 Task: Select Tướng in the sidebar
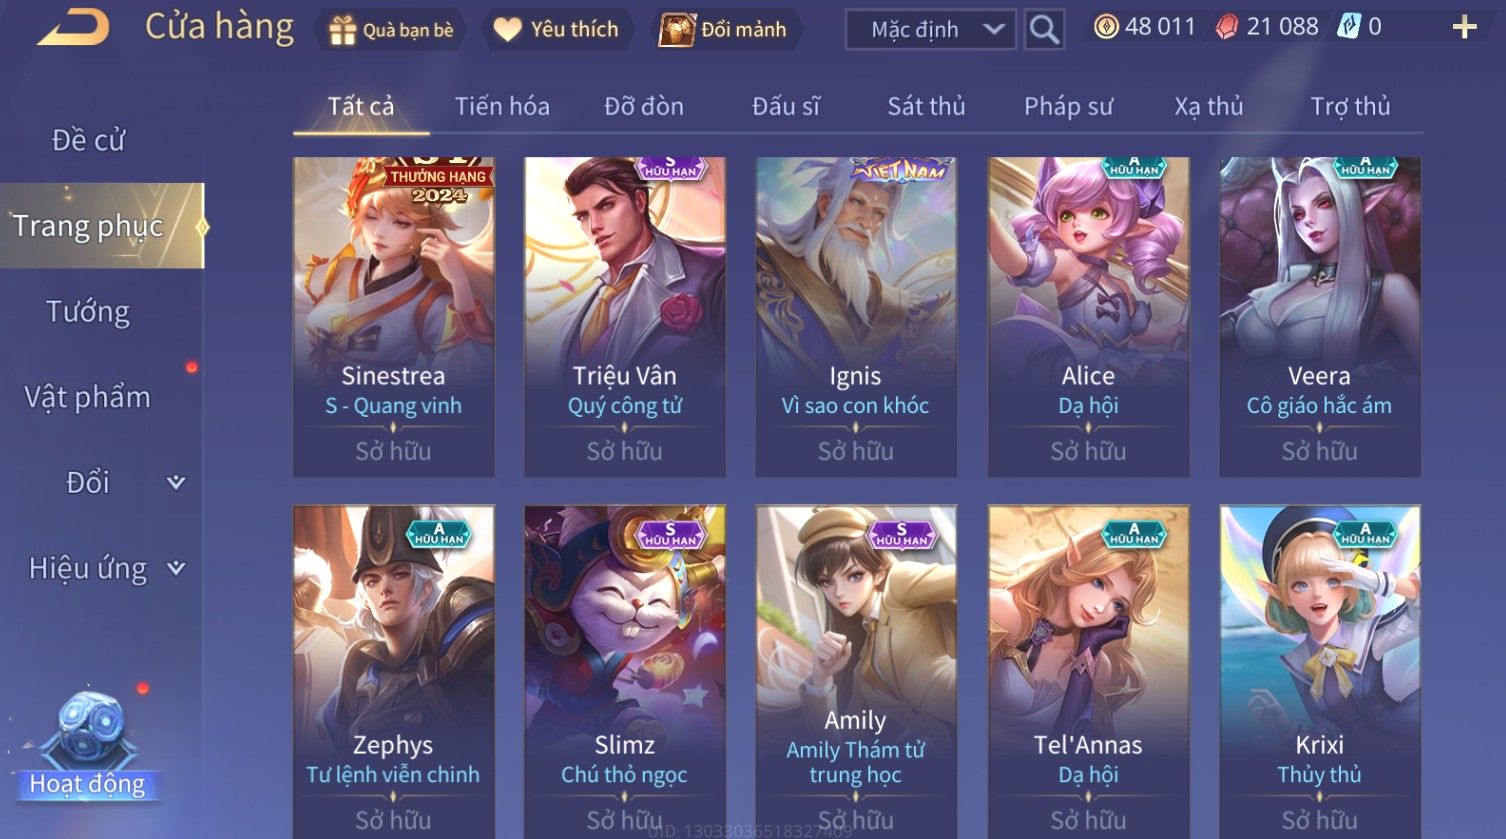88,312
